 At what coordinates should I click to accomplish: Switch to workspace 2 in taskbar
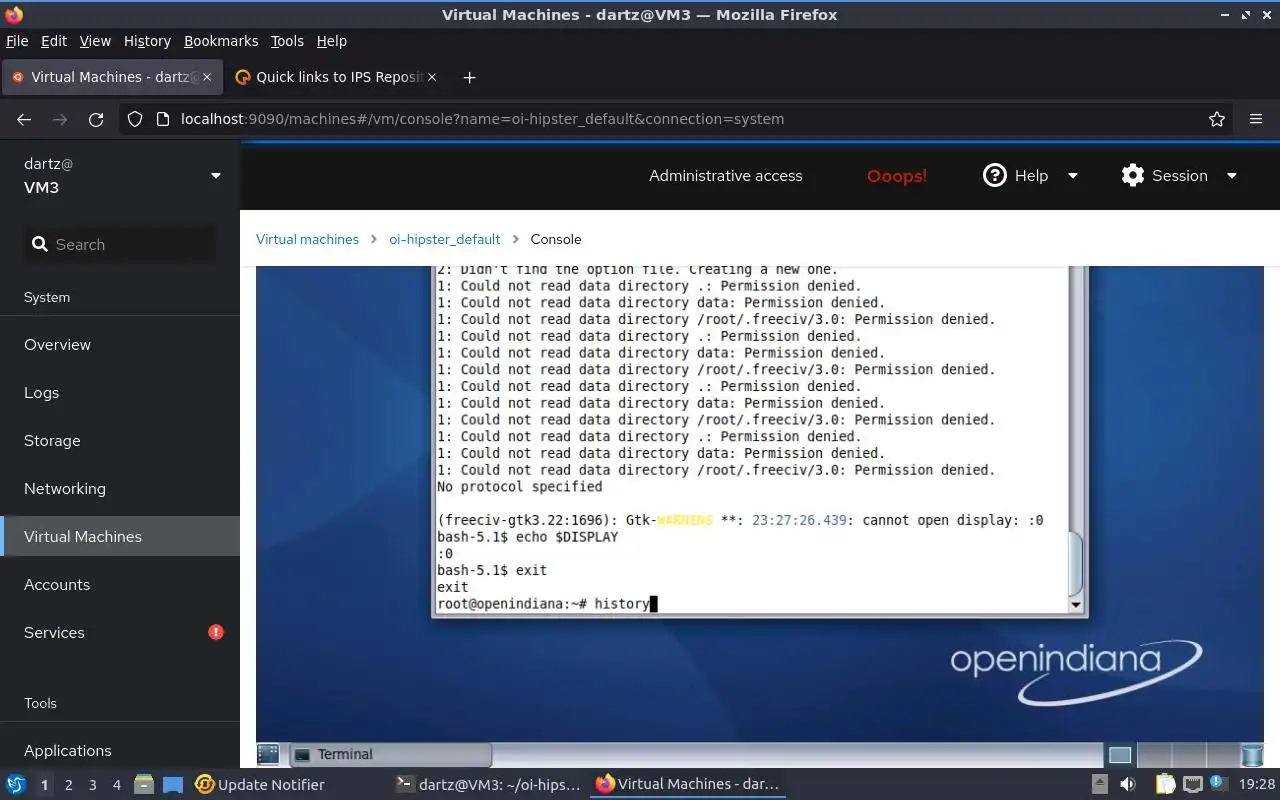click(x=68, y=785)
